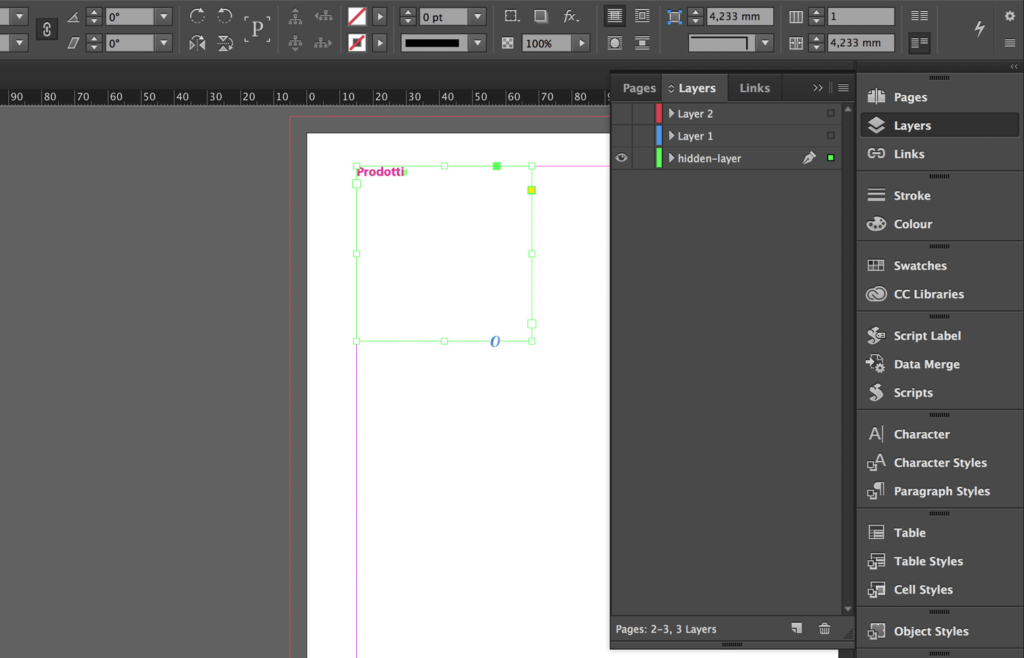Click the rotation angle field
This screenshot has width=1024, height=658.
tap(130, 16)
